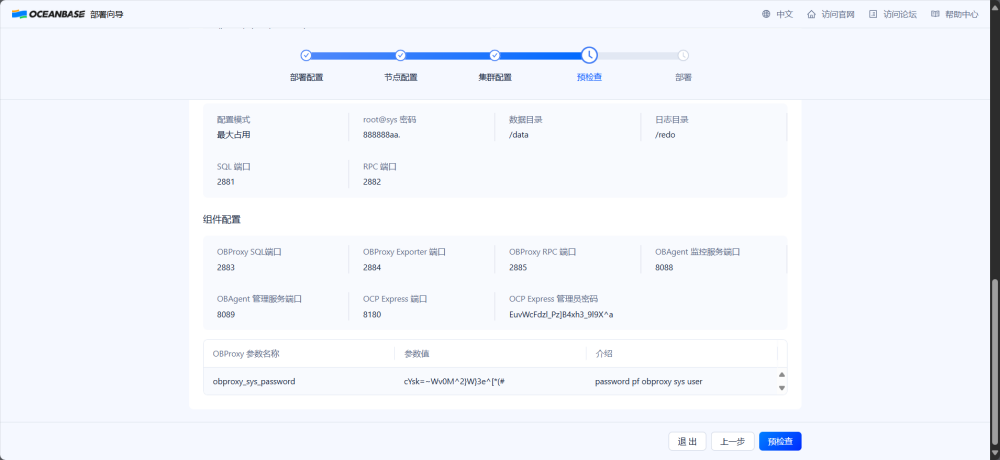The height and width of the screenshot is (460, 1000).
Task: Click the 预检查 step clock icon
Action: (589, 56)
